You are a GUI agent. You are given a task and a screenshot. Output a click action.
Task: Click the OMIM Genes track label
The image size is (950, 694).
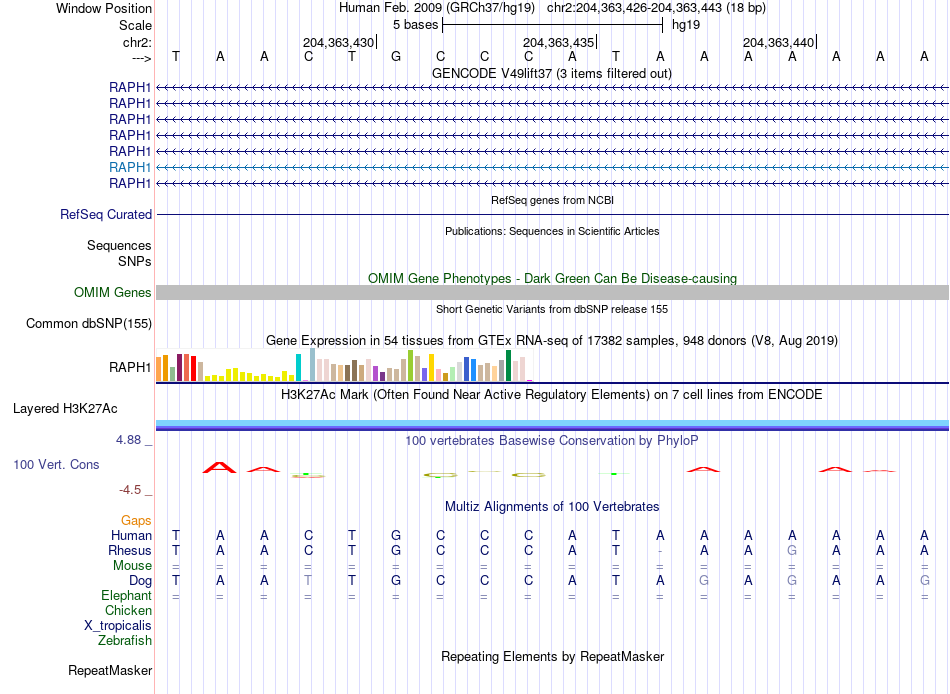113,293
